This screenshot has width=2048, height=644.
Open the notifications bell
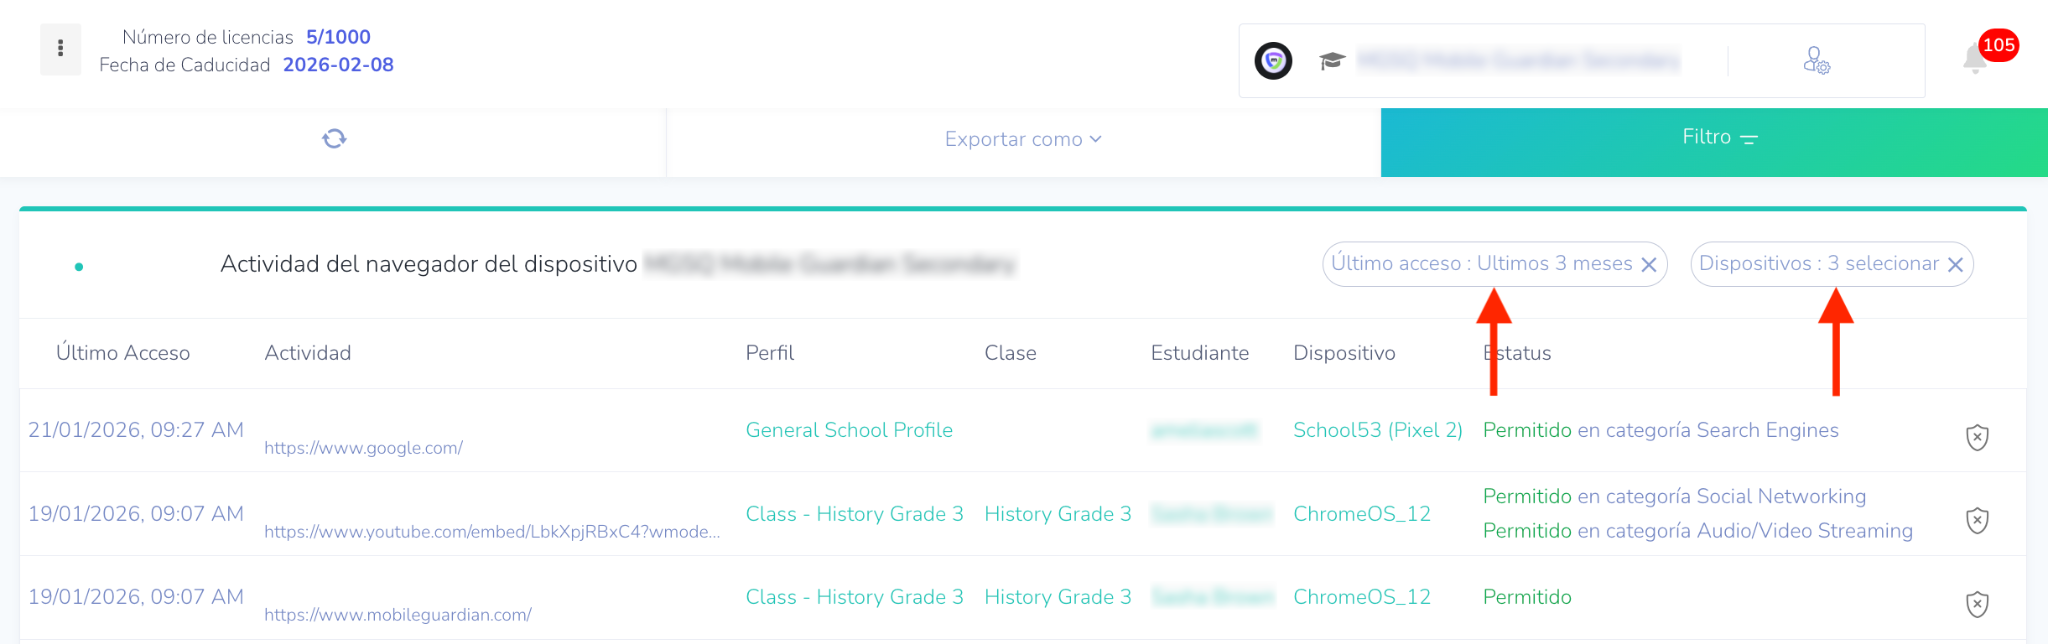(x=1975, y=59)
